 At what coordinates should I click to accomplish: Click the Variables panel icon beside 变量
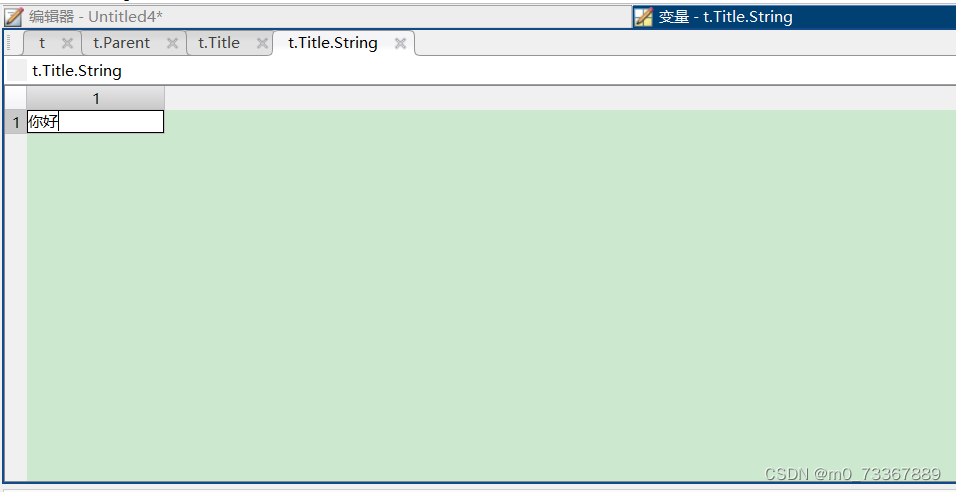click(x=643, y=16)
